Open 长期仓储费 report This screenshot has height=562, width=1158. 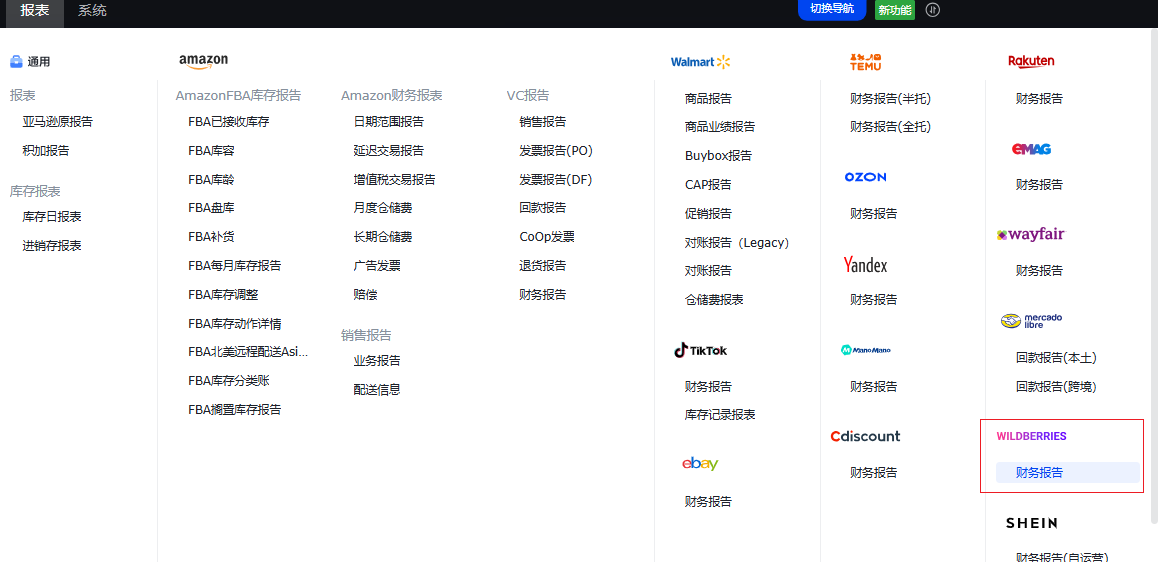(383, 237)
